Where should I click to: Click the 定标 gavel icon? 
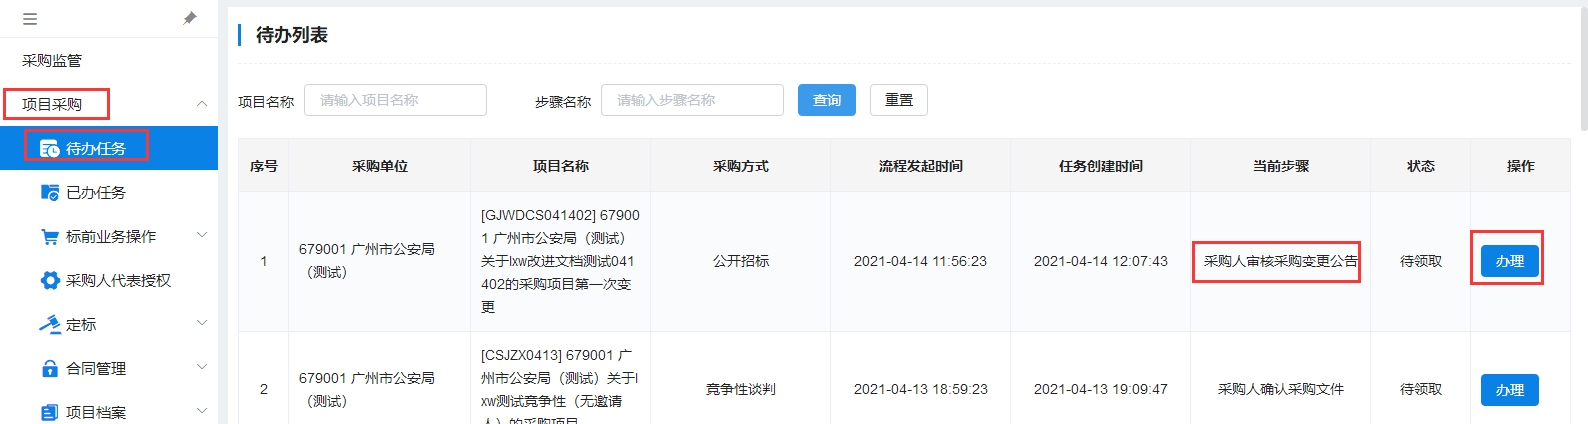pyautogui.click(x=49, y=324)
